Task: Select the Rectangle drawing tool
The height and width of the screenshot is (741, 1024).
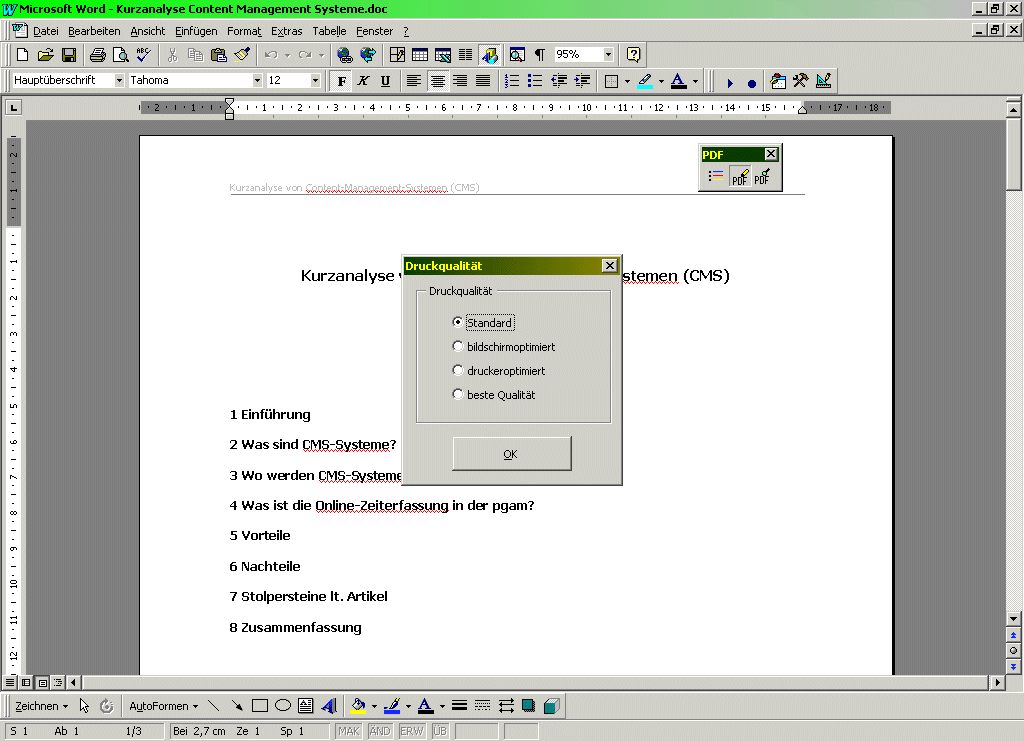Action: [260, 706]
